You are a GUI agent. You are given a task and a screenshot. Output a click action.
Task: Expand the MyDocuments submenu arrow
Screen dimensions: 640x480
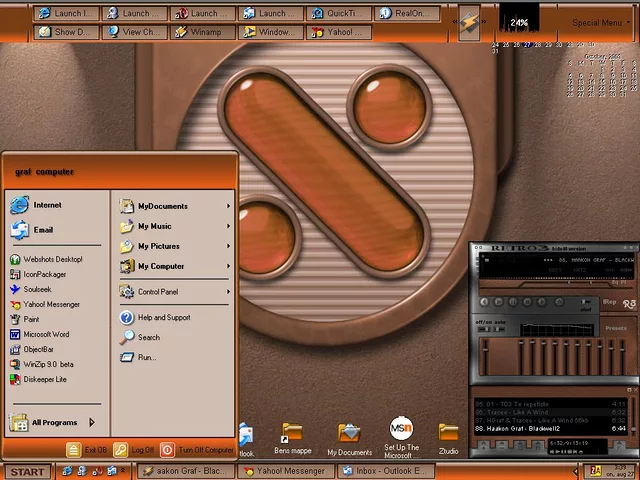pos(228,206)
